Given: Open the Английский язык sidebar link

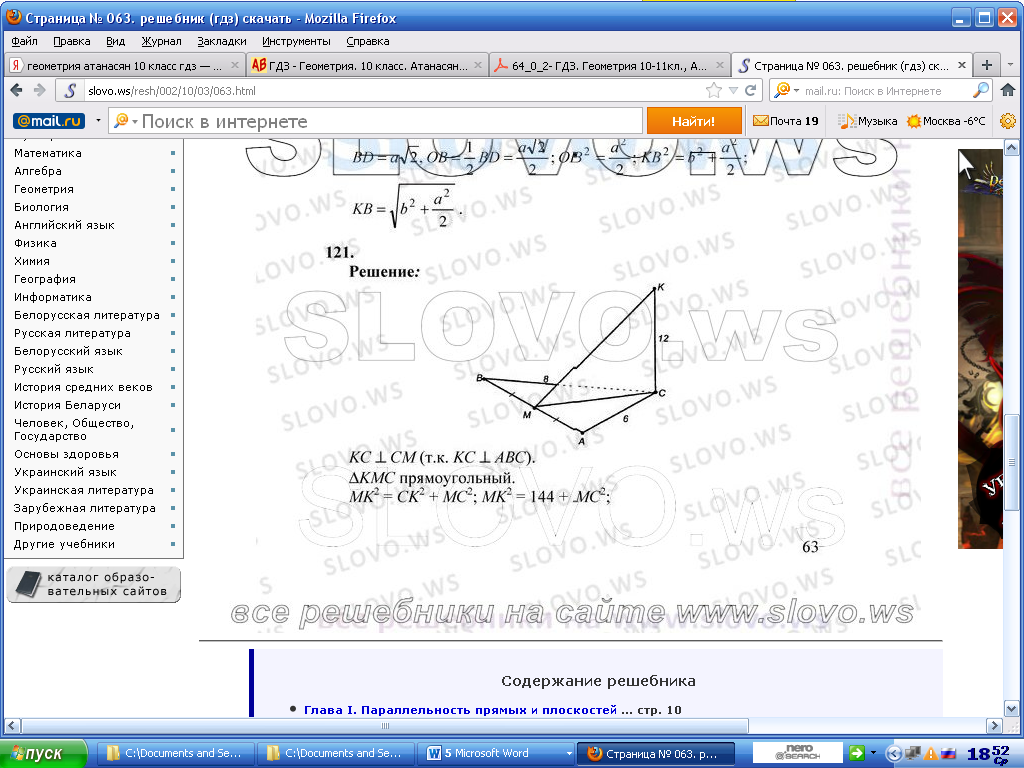Looking at the screenshot, I should pyautogui.click(x=64, y=225).
